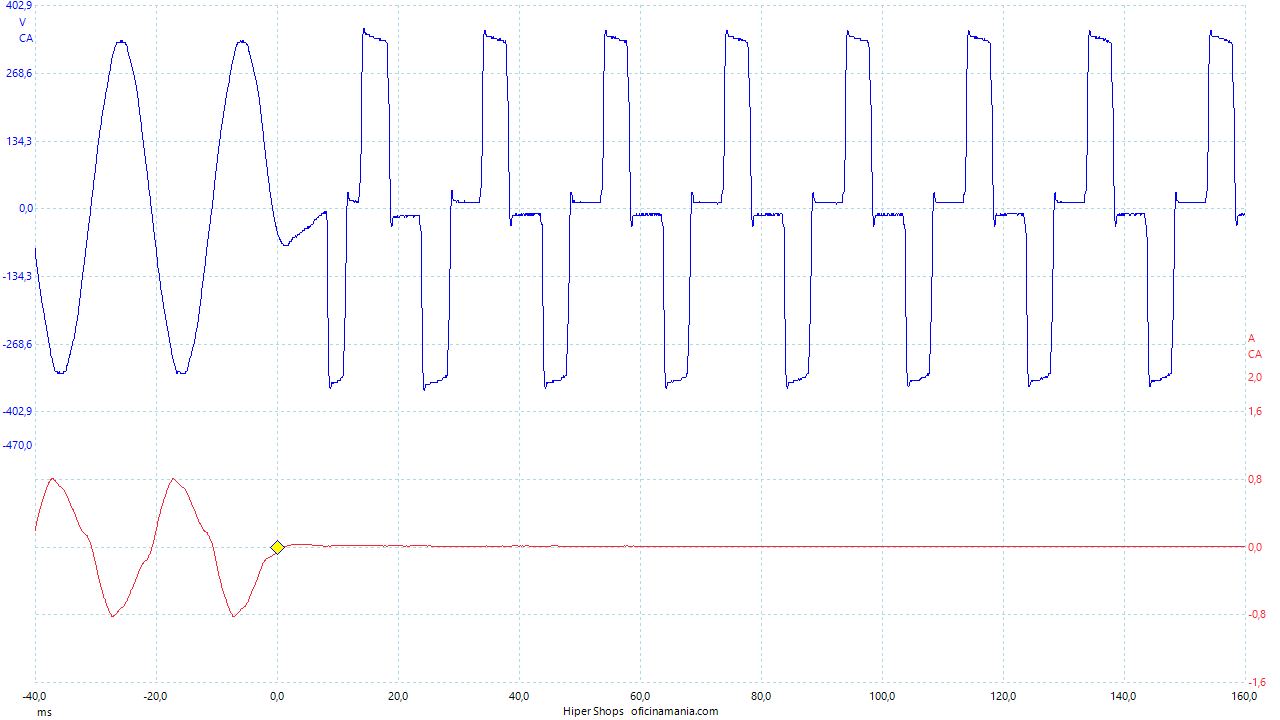Click the 402,9 voltage axis value
This screenshot has width=1280, height=720.
(x=18, y=6)
